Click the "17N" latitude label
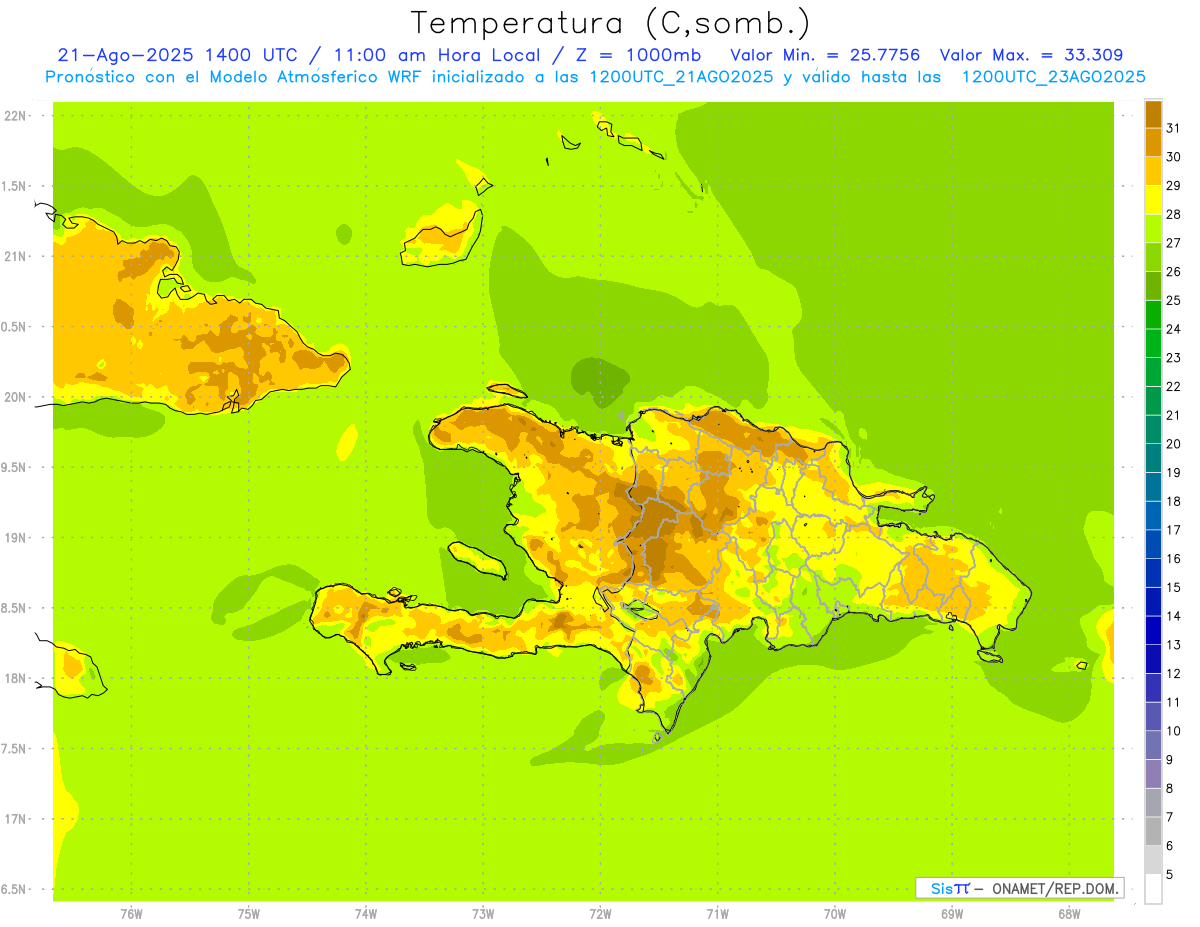This screenshot has height=927, width=1200. click(x=15, y=819)
